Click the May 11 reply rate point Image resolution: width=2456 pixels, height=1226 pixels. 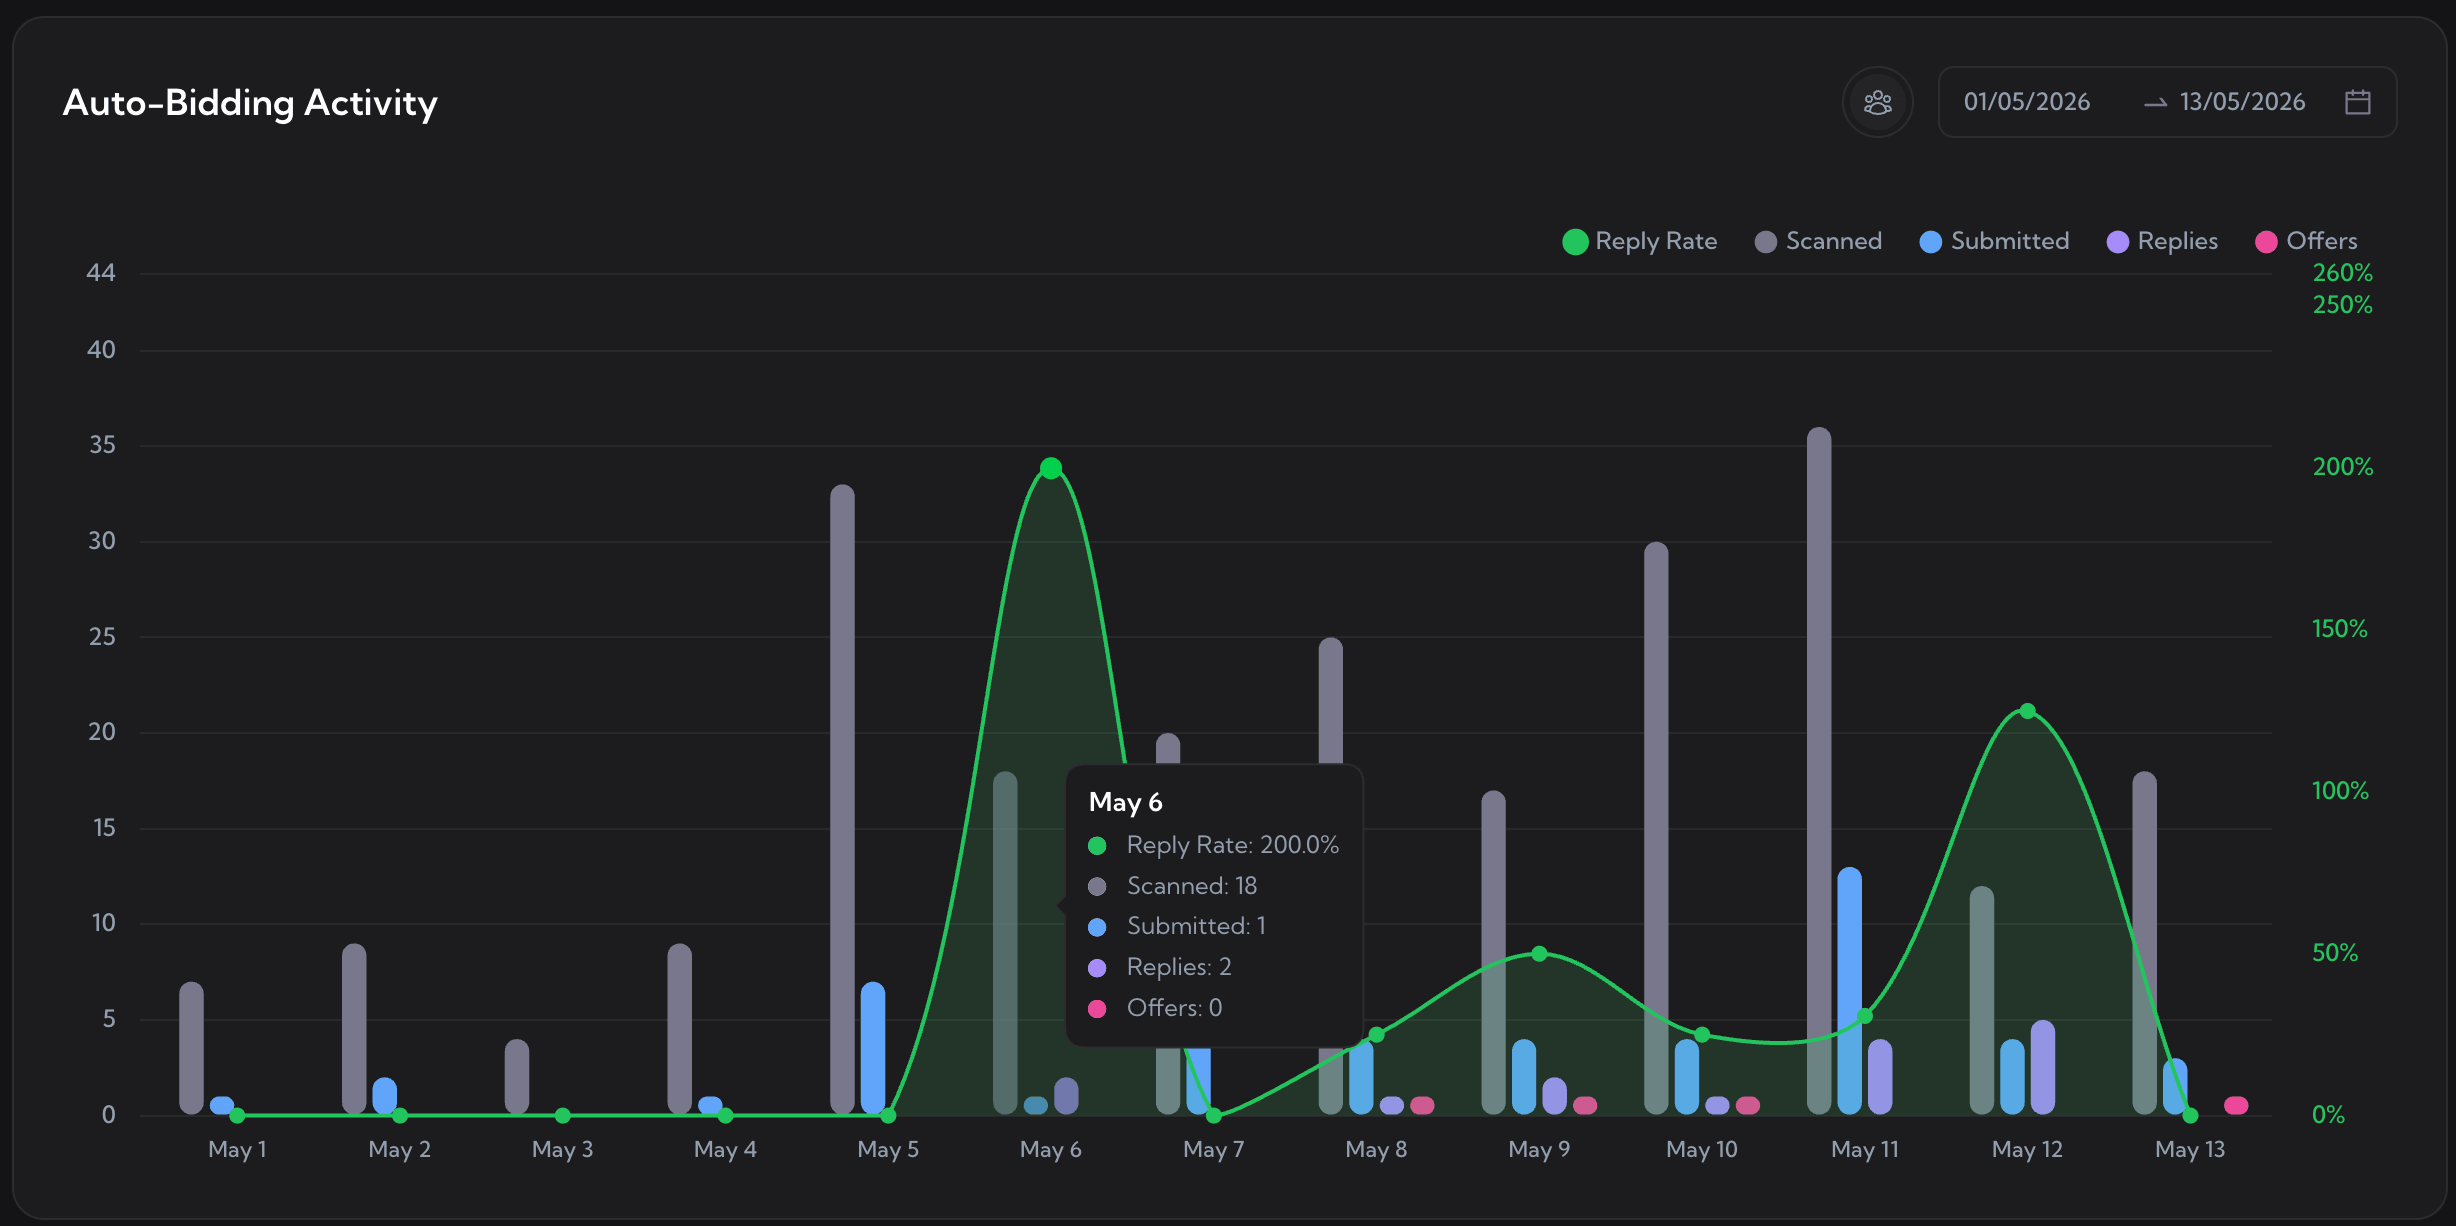1865,1016
